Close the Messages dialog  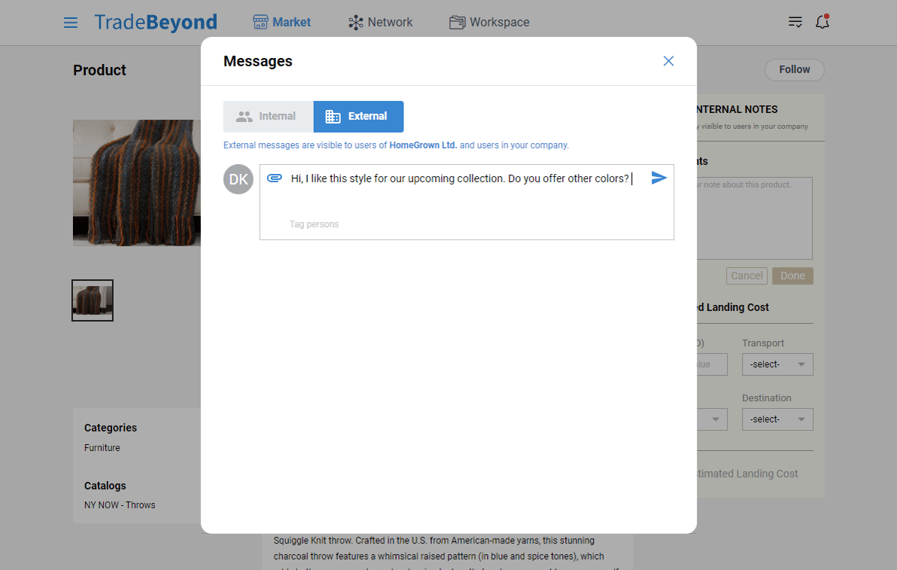668,61
